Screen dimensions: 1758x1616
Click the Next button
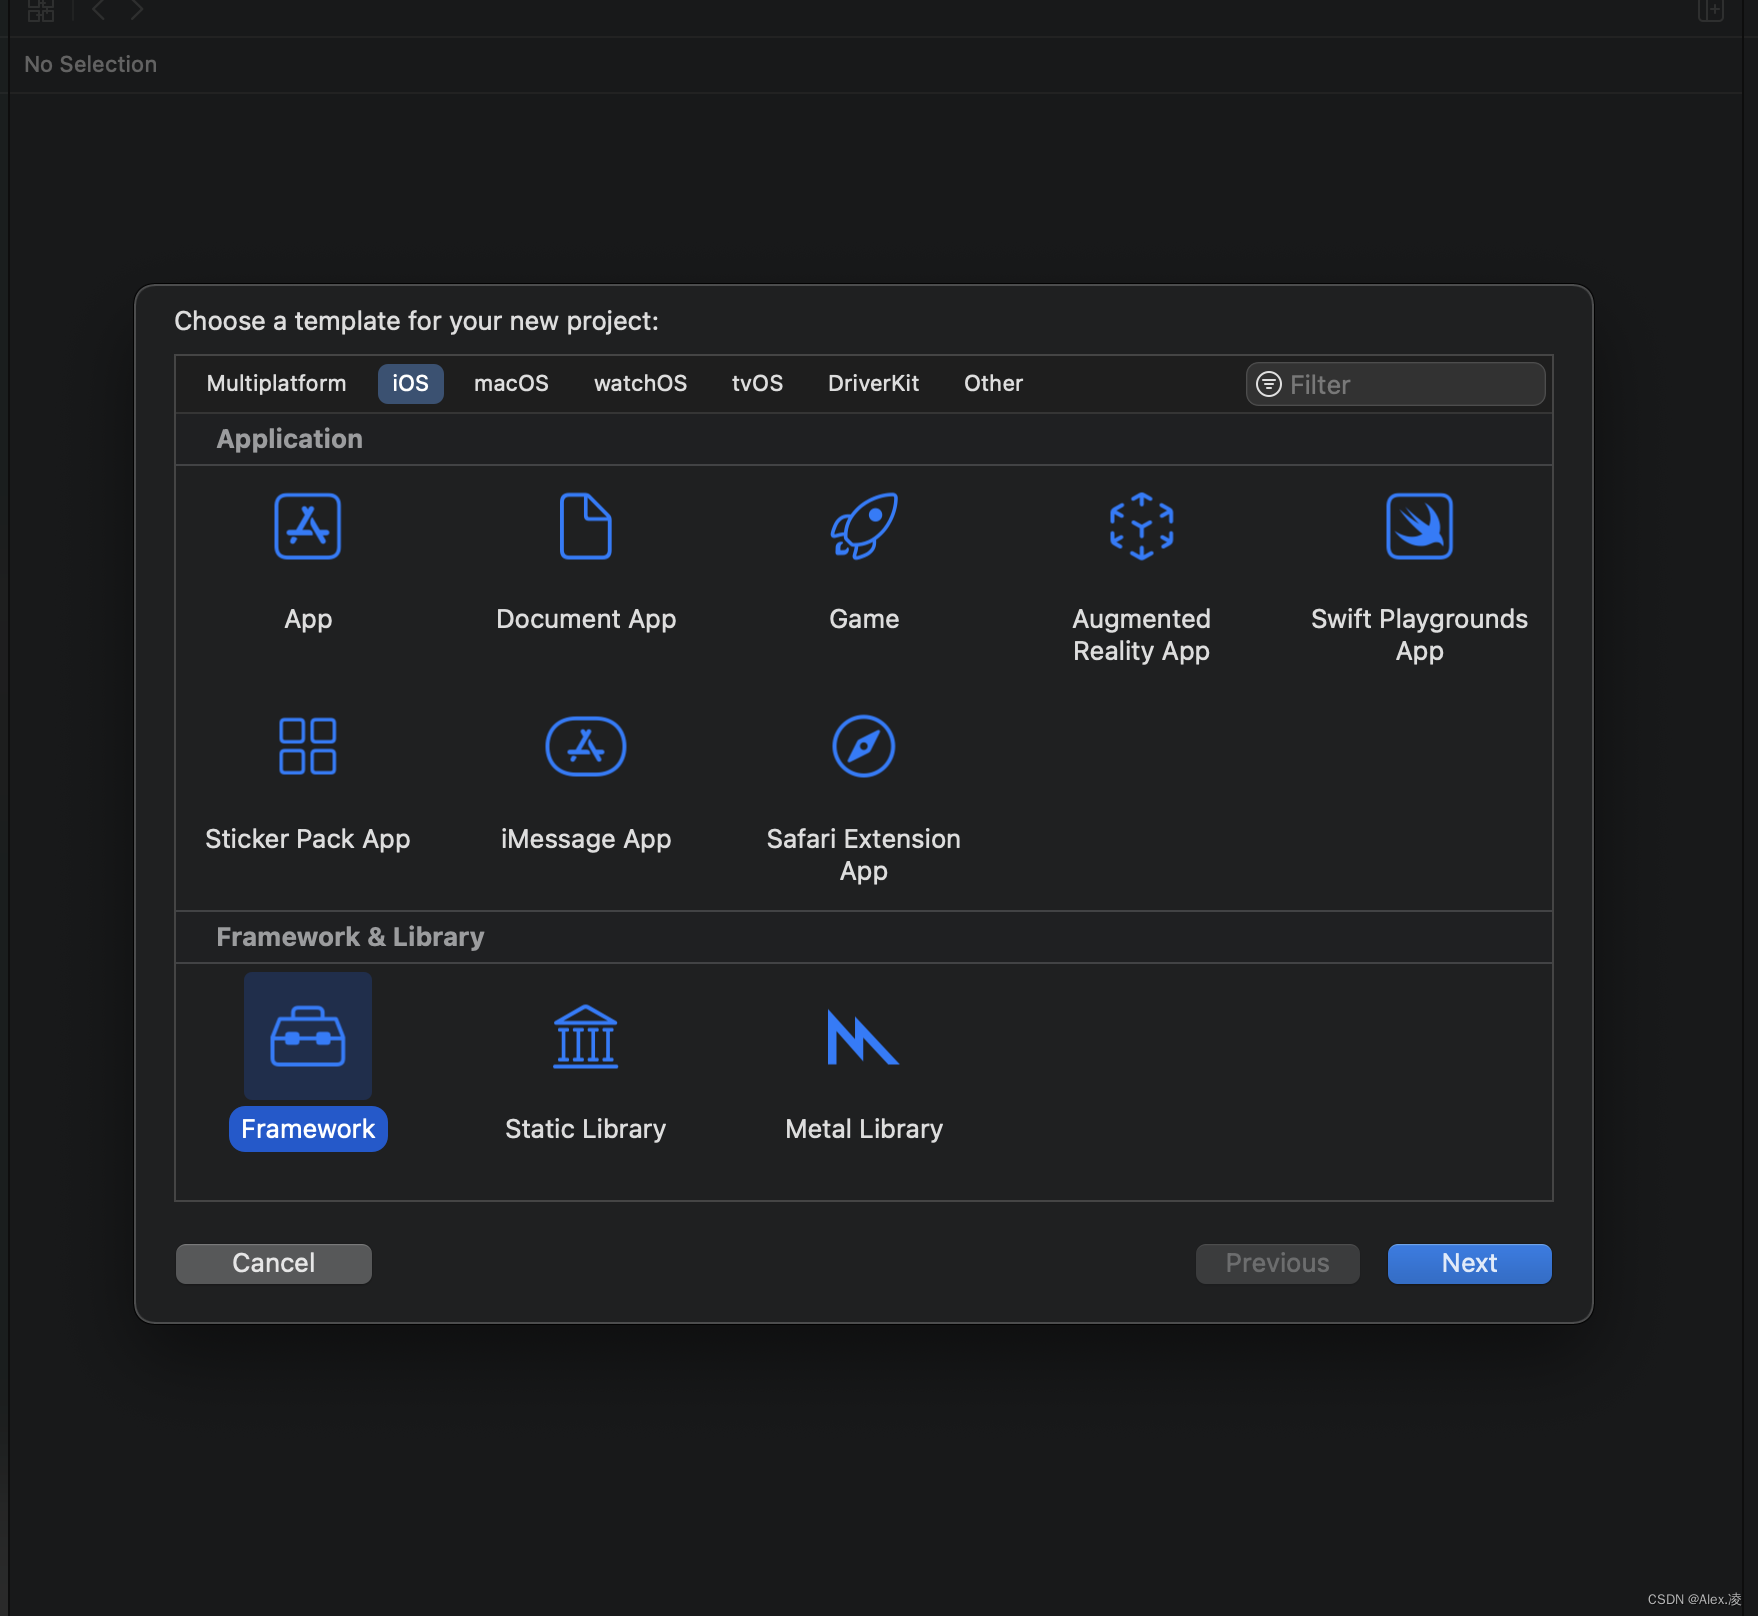[1469, 1264]
